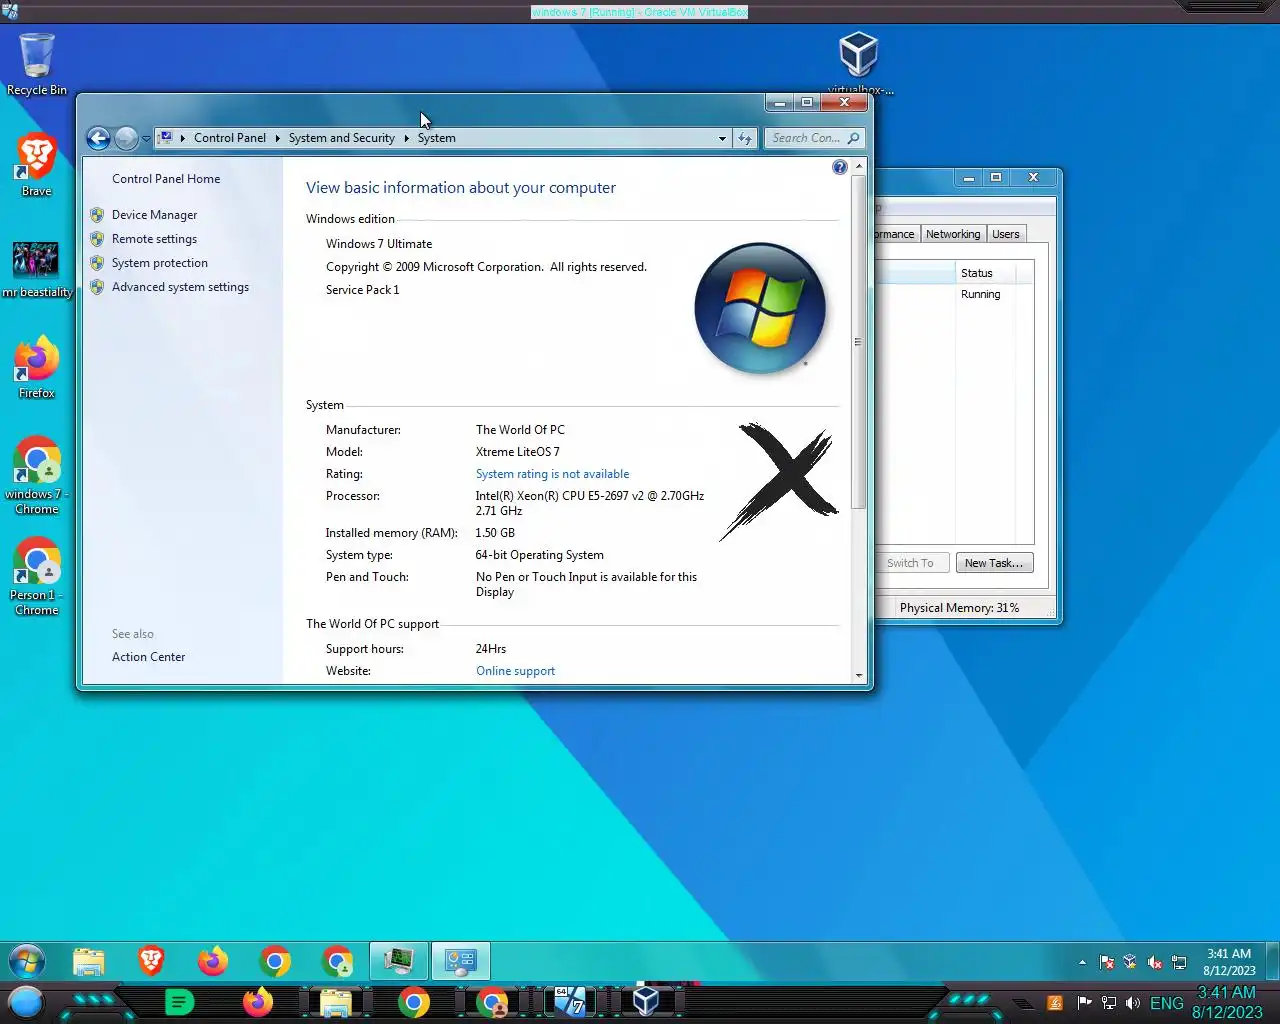Image resolution: width=1280 pixels, height=1024 pixels.
Task: Navigate to System and Security breadcrumb
Action: (x=342, y=138)
